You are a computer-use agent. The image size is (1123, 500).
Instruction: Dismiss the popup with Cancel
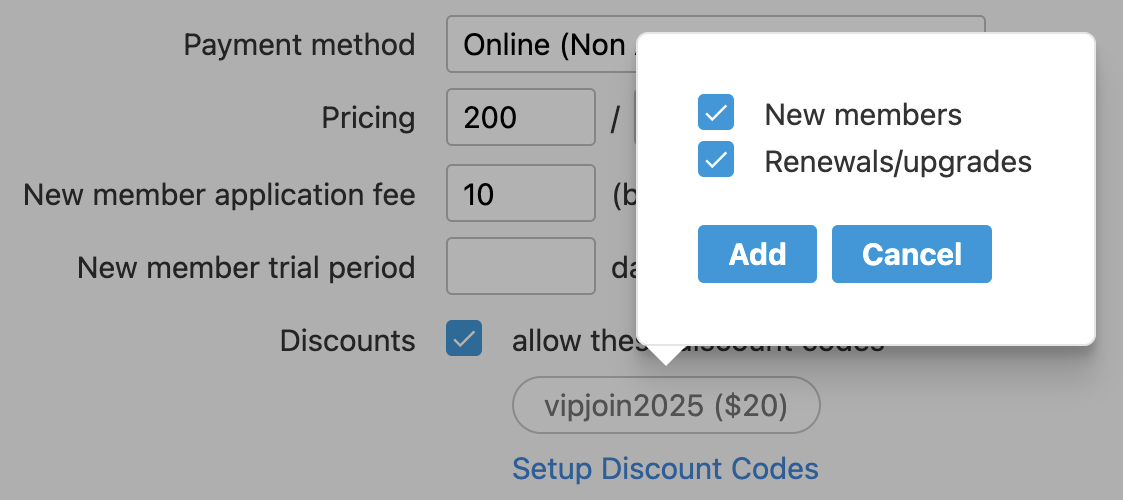point(911,254)
